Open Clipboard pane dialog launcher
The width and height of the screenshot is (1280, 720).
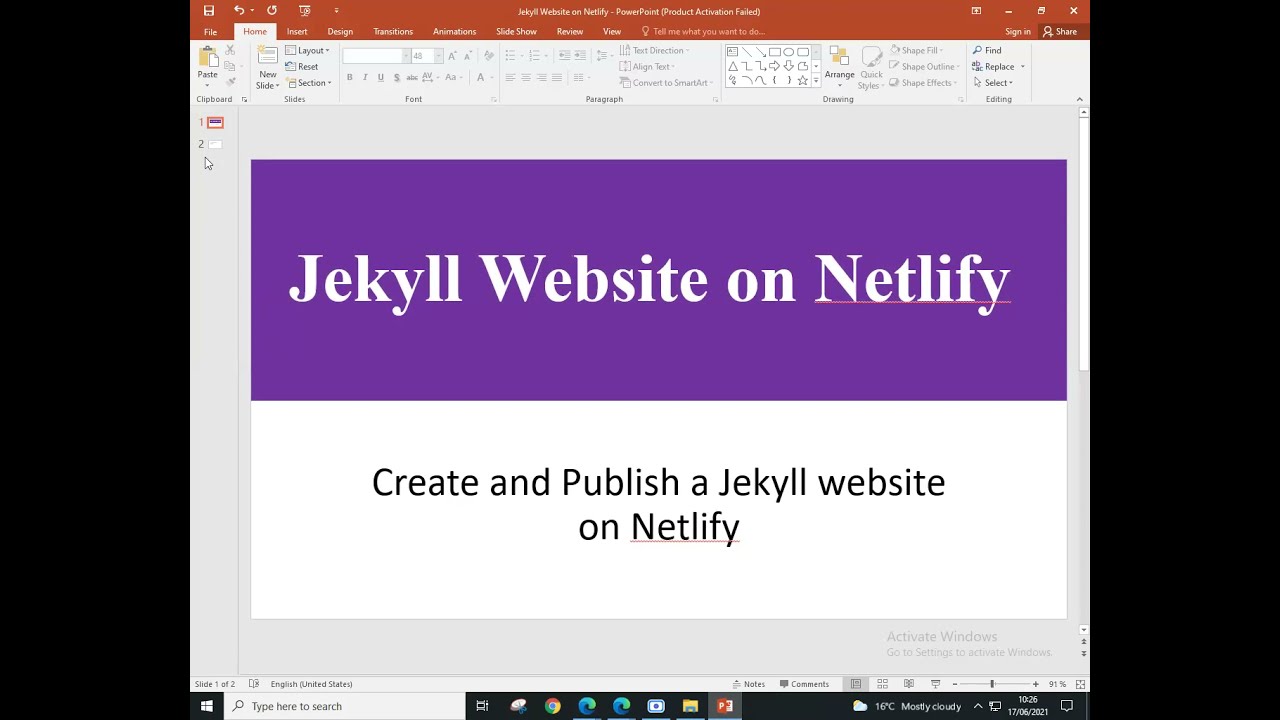click(244, 100)
